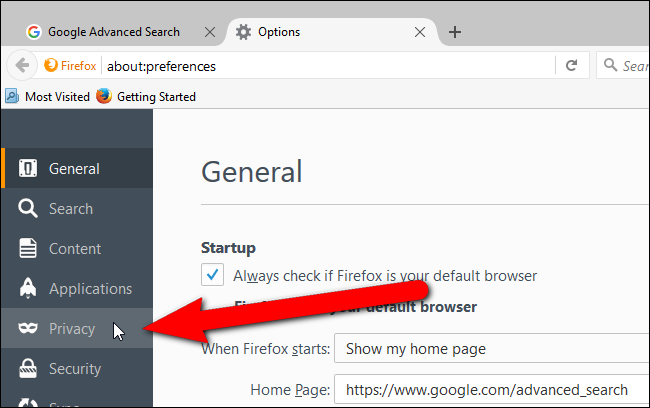Screen dimensions: 650x408
Task: Select the Content document icon
Action: pyautogui.click(x=28, y=248)
